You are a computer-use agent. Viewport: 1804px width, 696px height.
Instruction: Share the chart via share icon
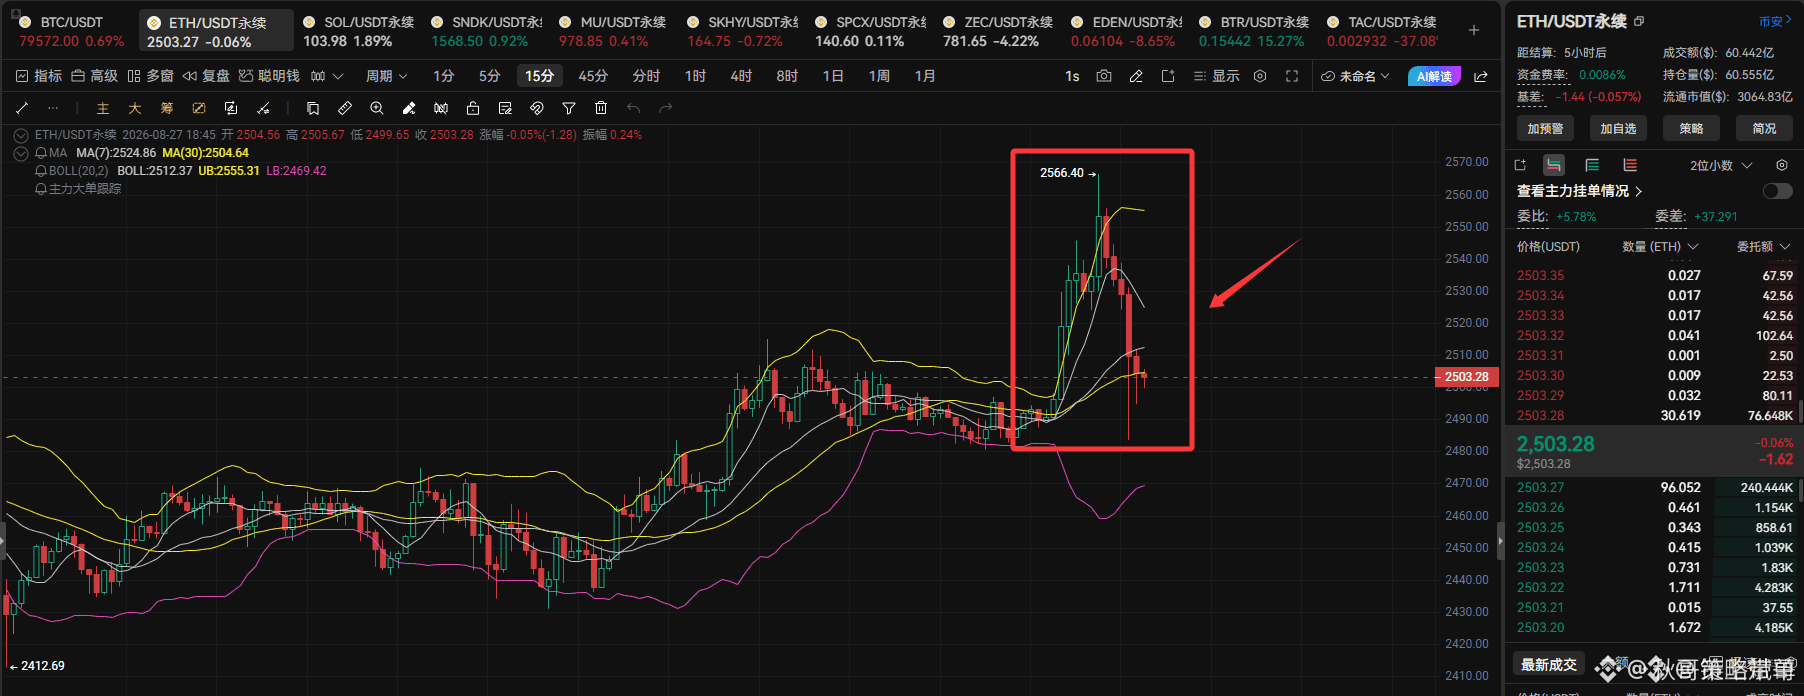tap(1481, 76)
